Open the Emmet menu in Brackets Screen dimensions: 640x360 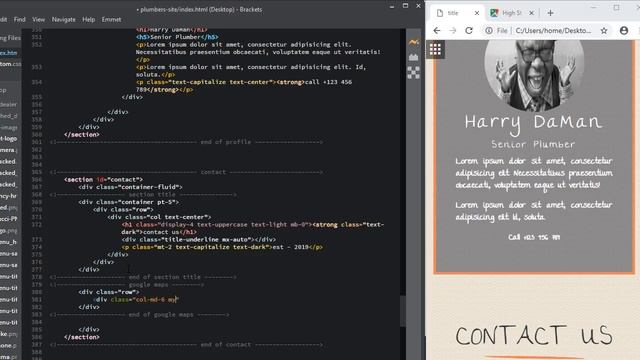pos(111,19)
